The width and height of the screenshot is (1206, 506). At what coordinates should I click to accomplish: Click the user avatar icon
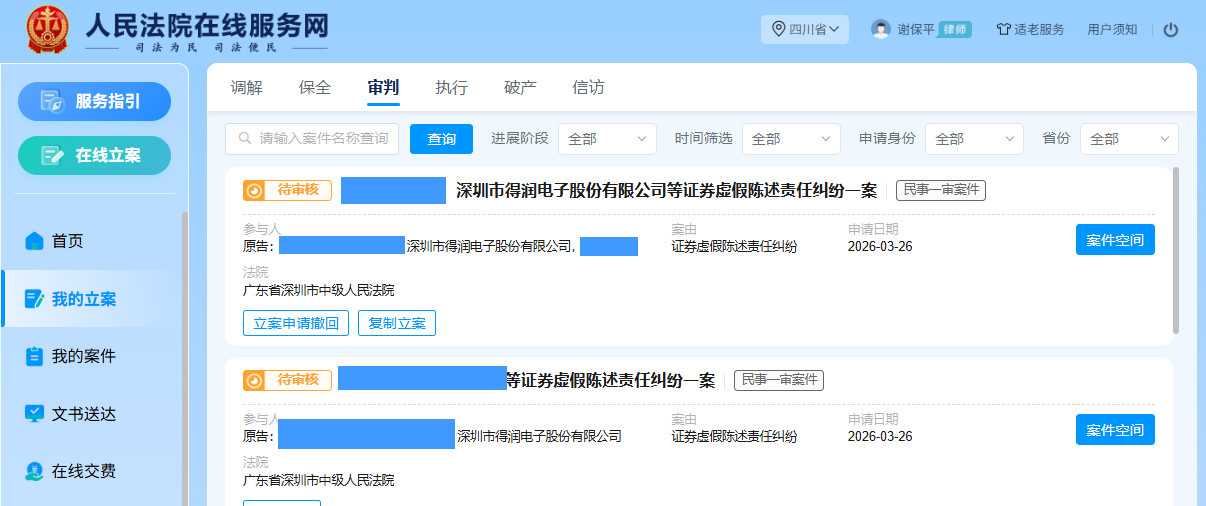(880, 29)
